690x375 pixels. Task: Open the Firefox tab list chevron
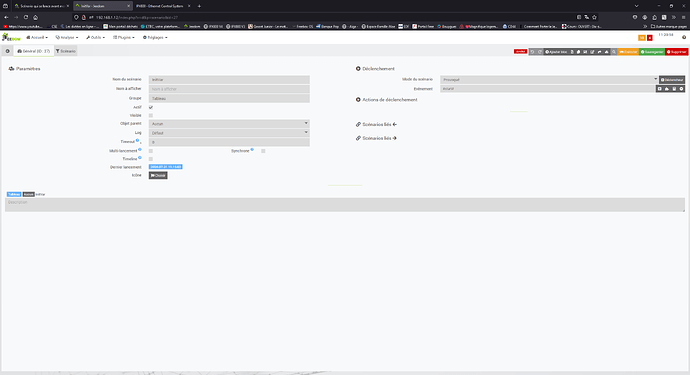coord(636,6)
